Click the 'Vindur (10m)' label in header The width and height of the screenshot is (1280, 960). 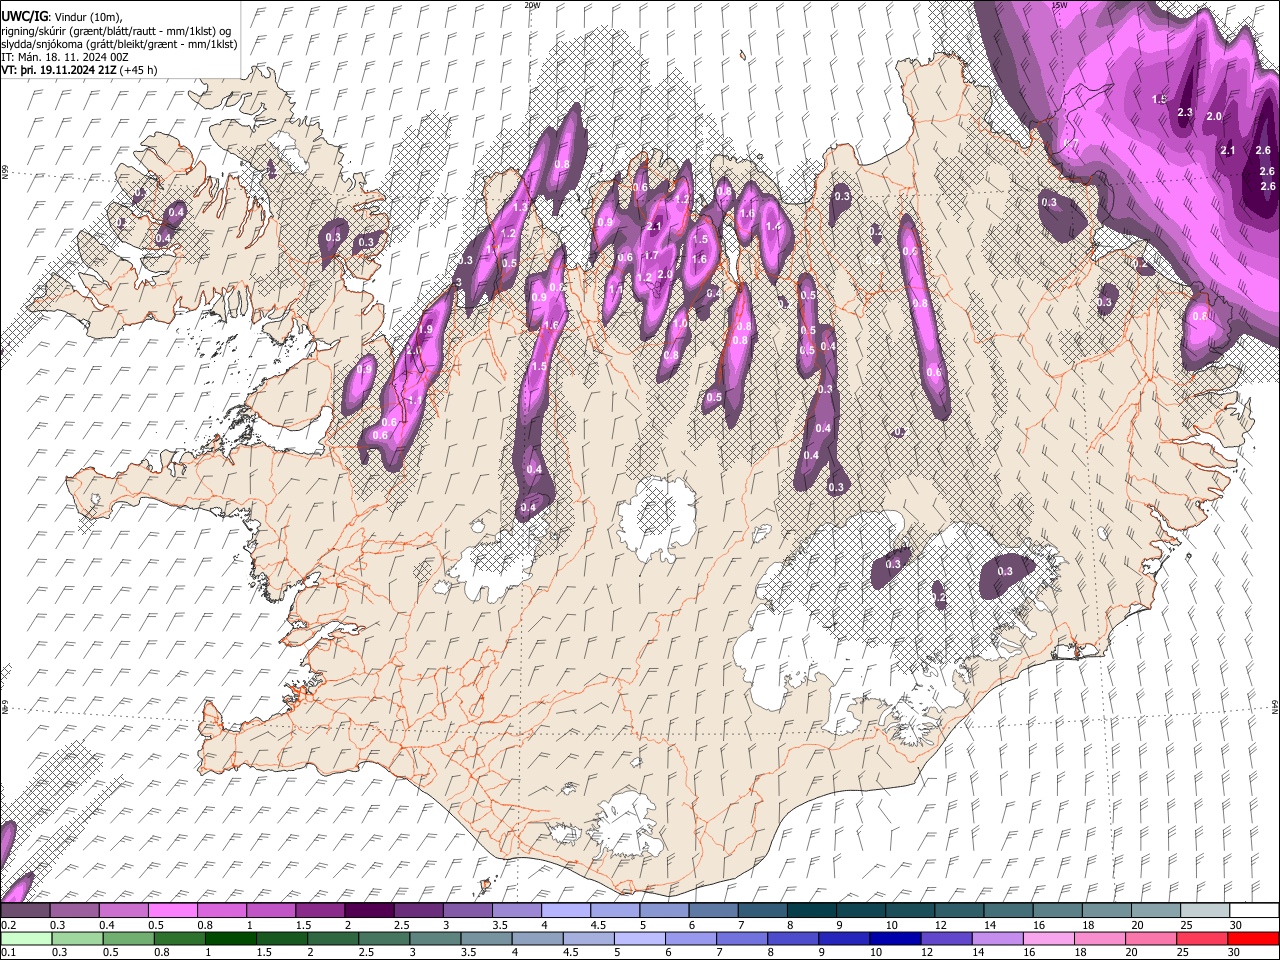[89, 17]
